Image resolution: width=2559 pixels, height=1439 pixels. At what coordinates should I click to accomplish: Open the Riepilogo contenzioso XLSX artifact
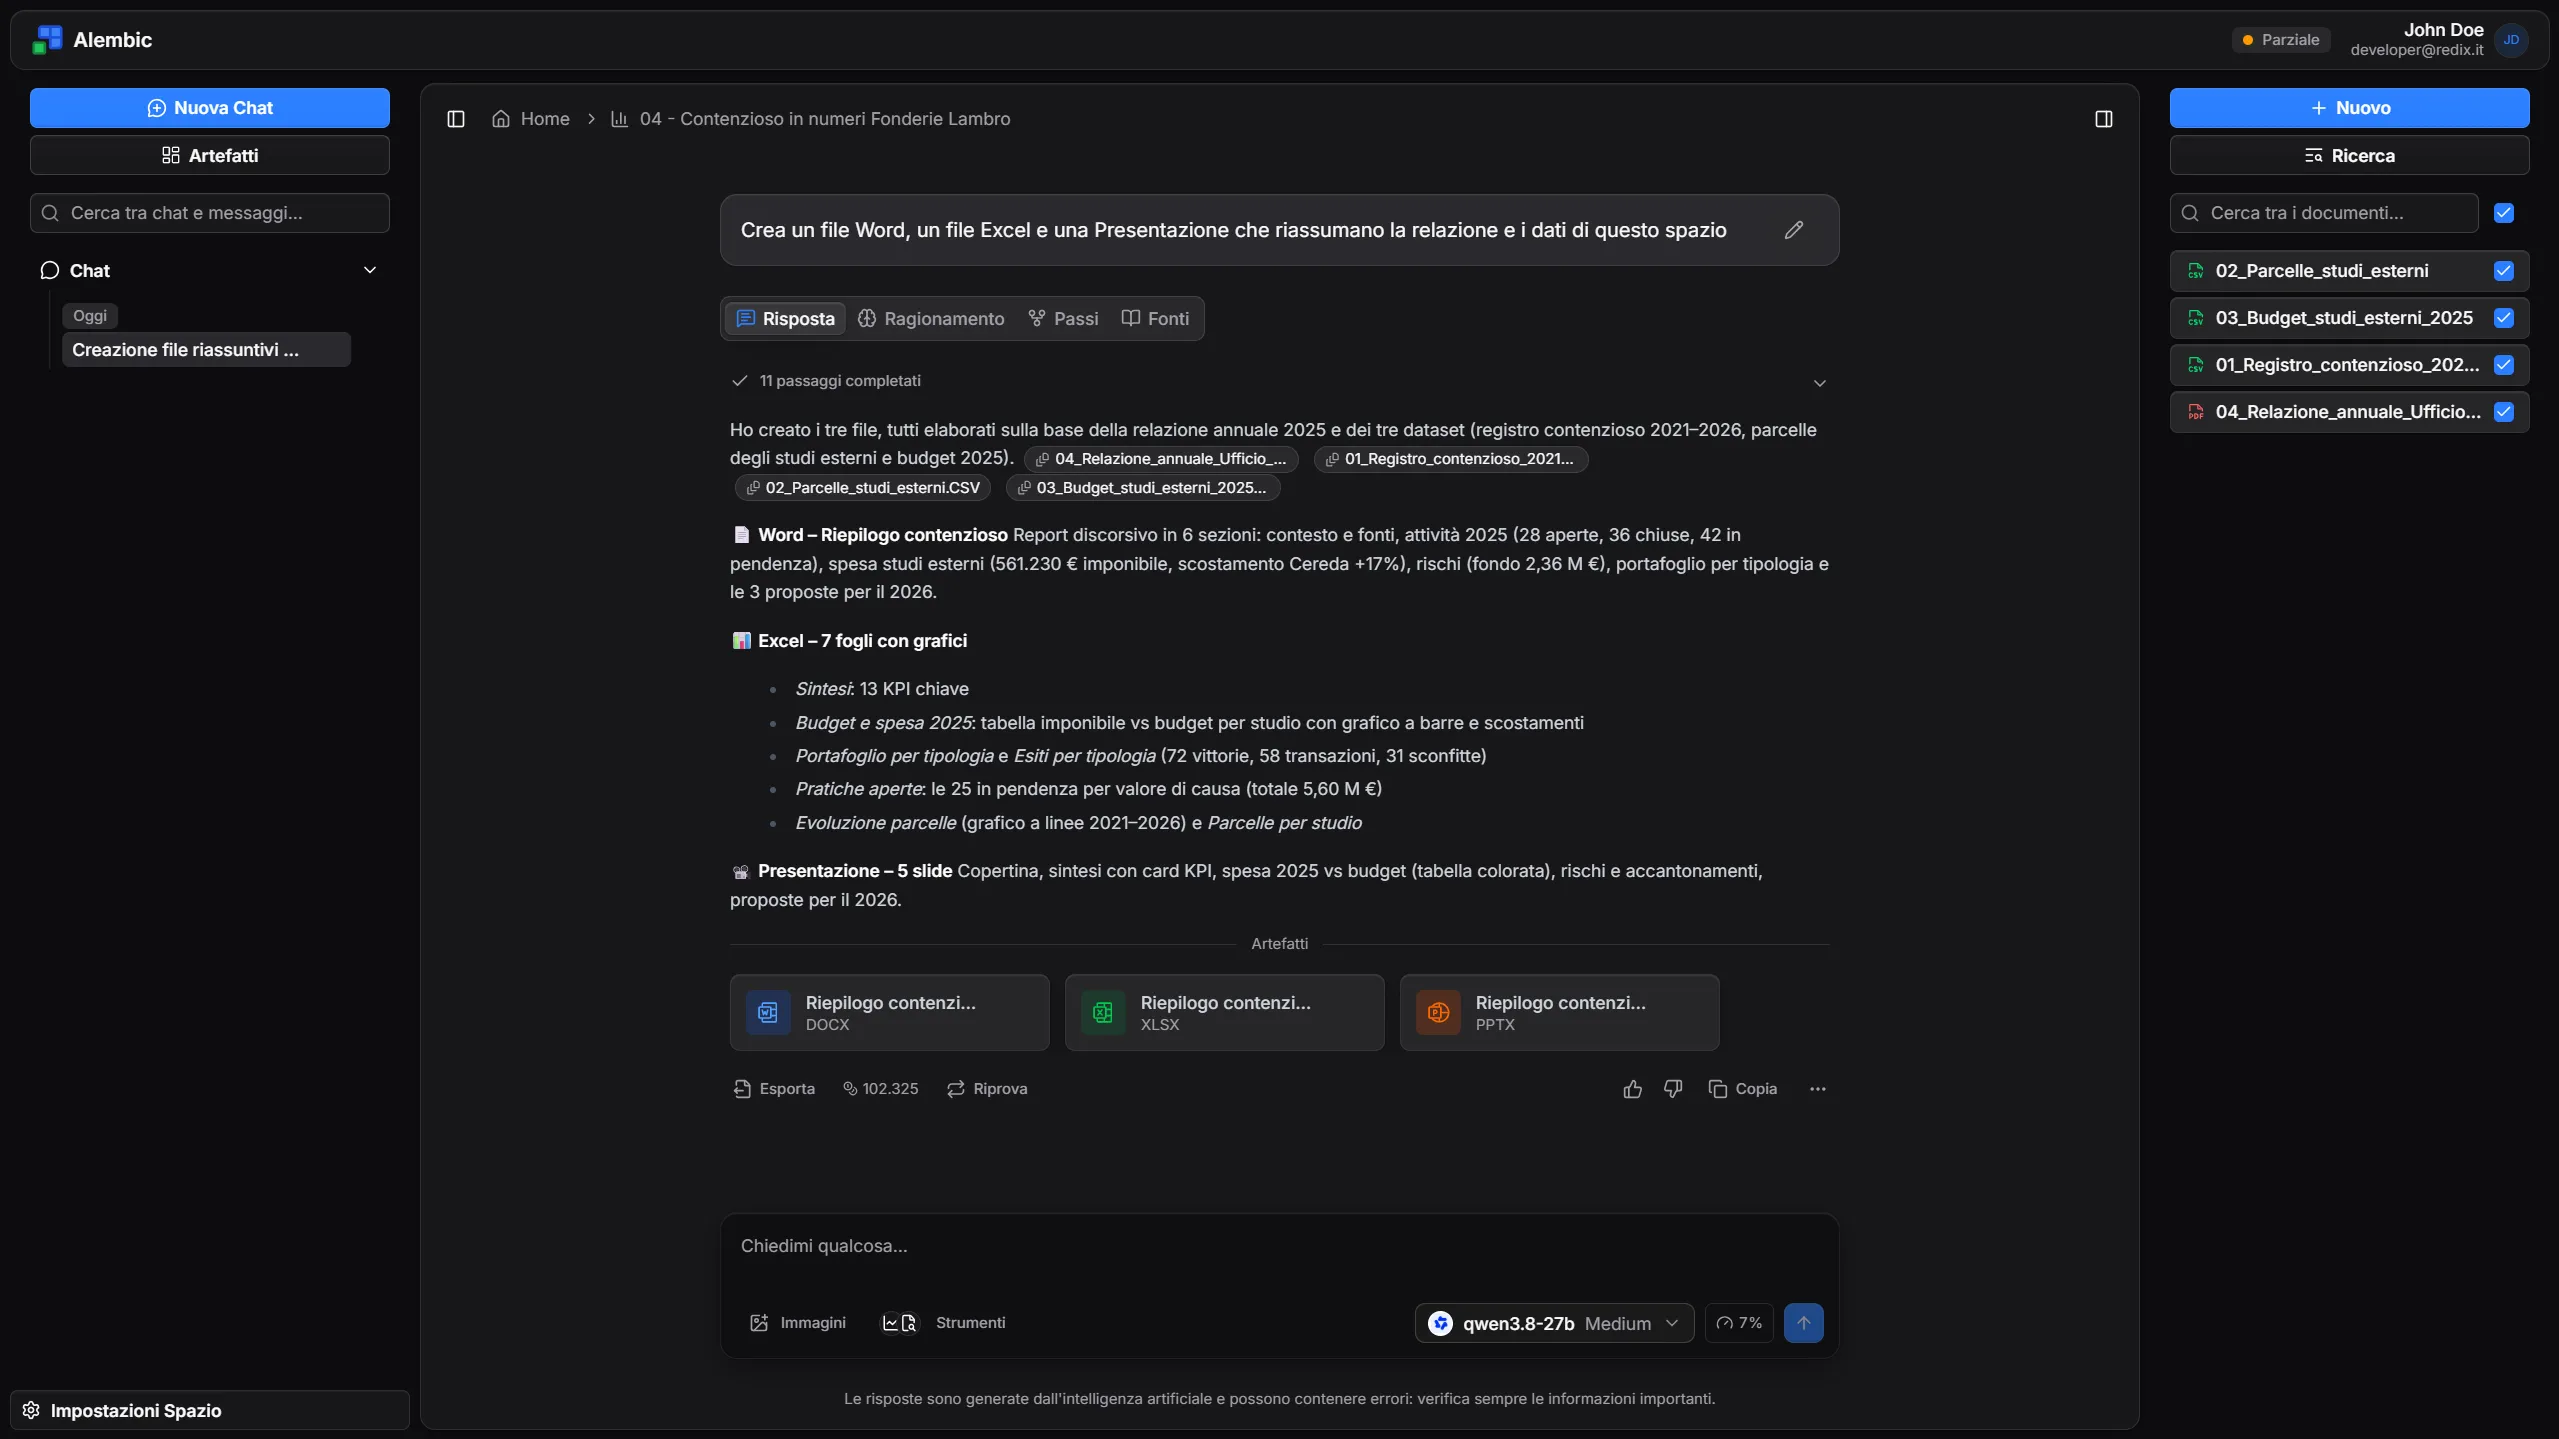(x=1225, y=1013)
